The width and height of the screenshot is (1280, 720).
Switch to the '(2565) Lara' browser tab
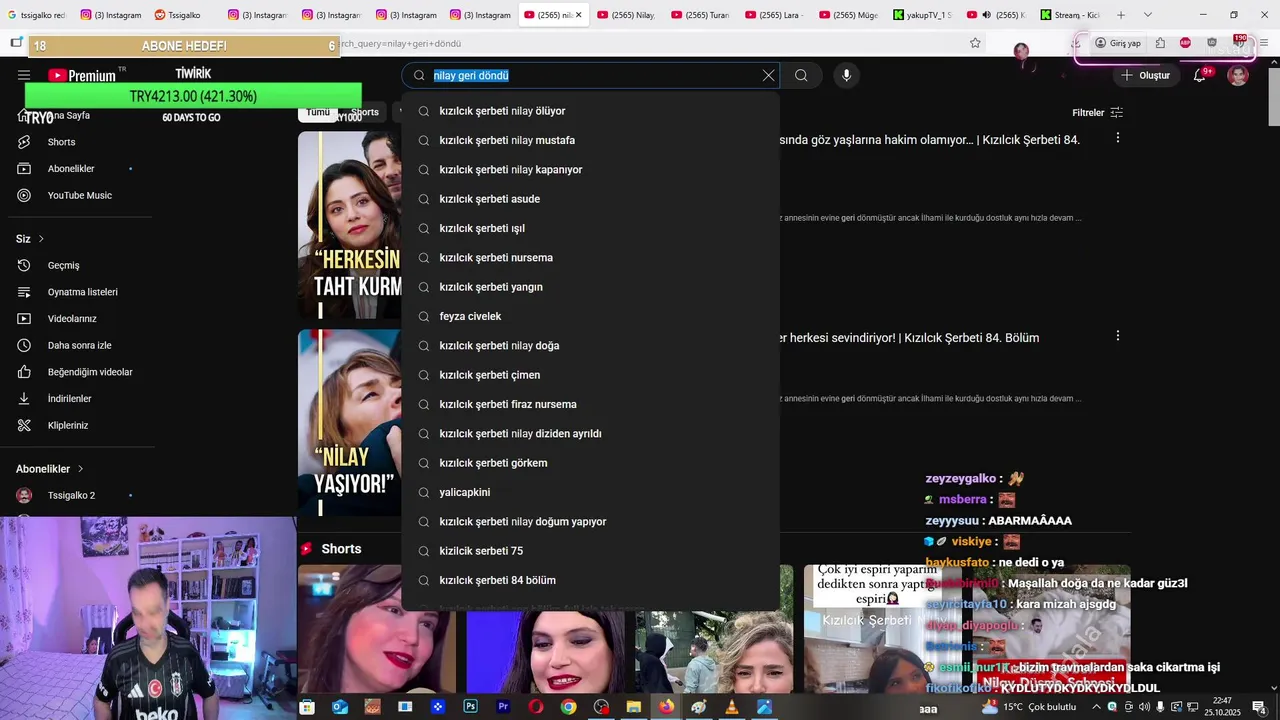[x=773, y=15]
